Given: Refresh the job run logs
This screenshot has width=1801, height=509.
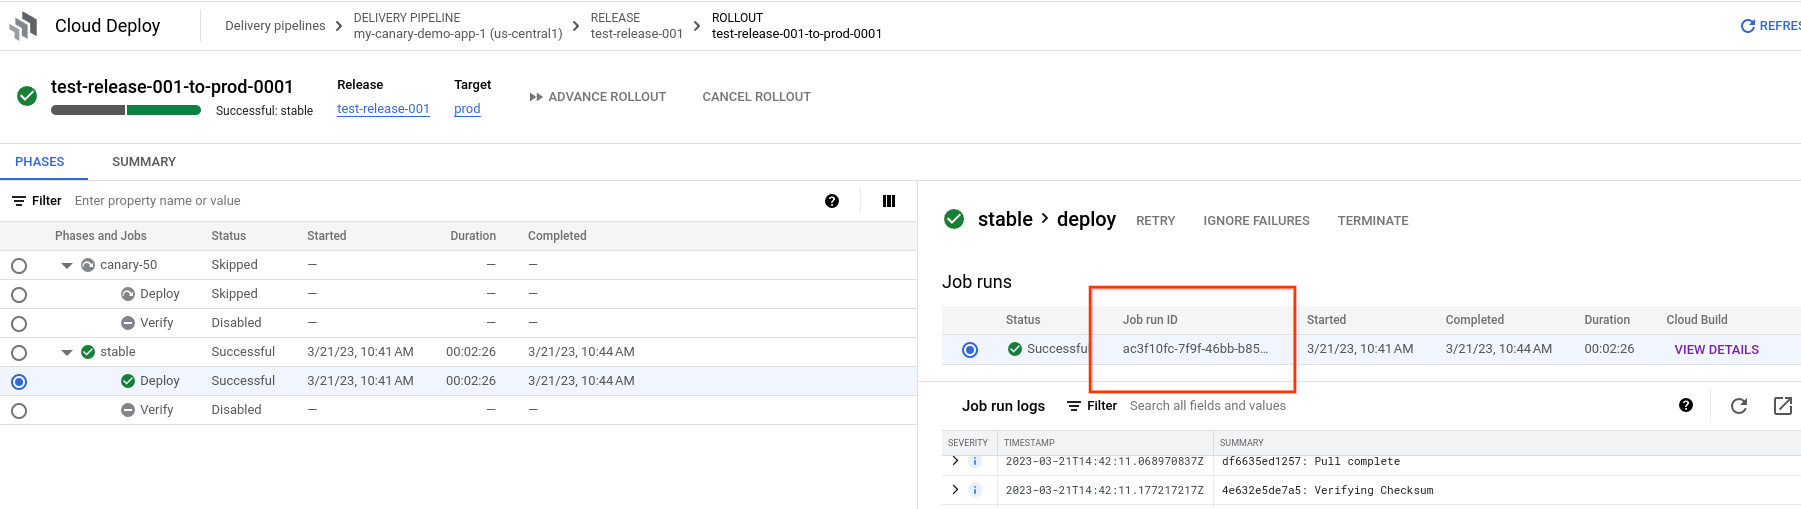Looking at the screenshot, I should point(1739,405).
